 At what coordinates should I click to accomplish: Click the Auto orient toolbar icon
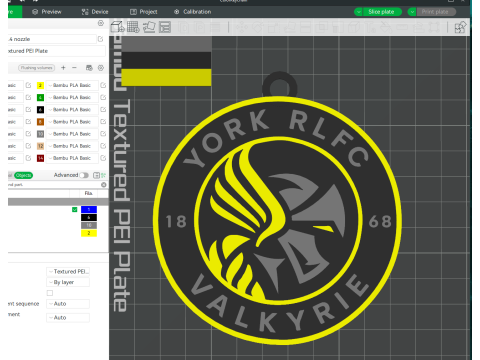[x=149, y=27]
